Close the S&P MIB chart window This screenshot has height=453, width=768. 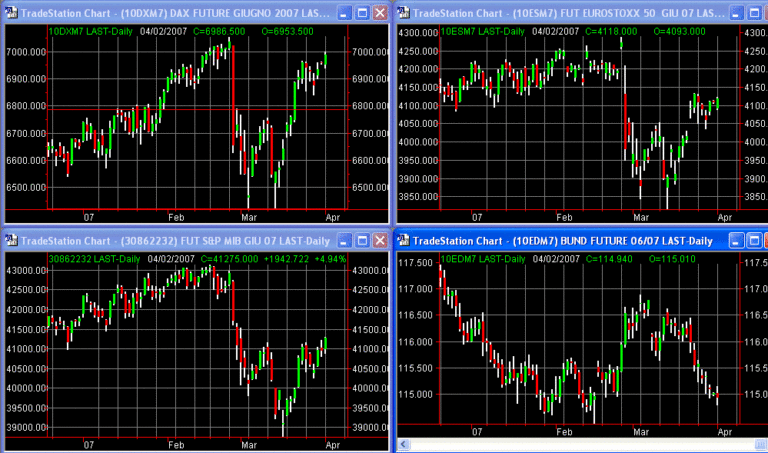coord(379,240)
